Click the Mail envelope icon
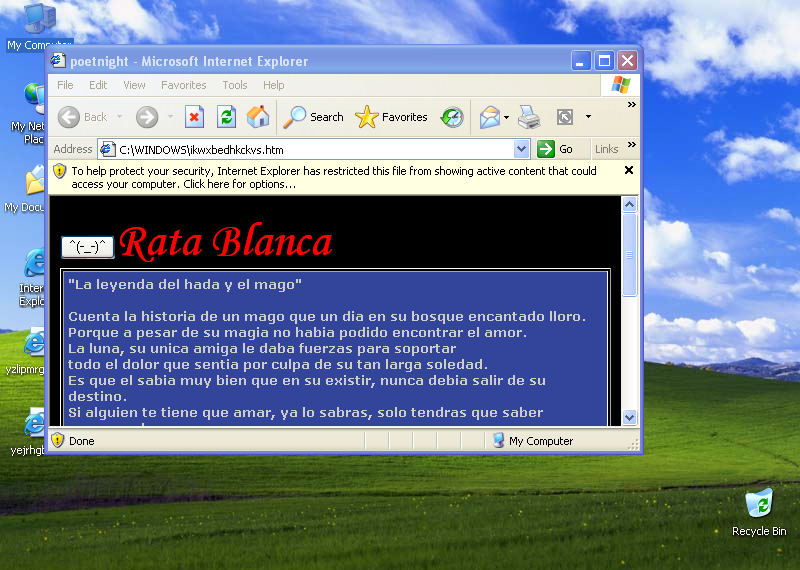 coord(490,117)
